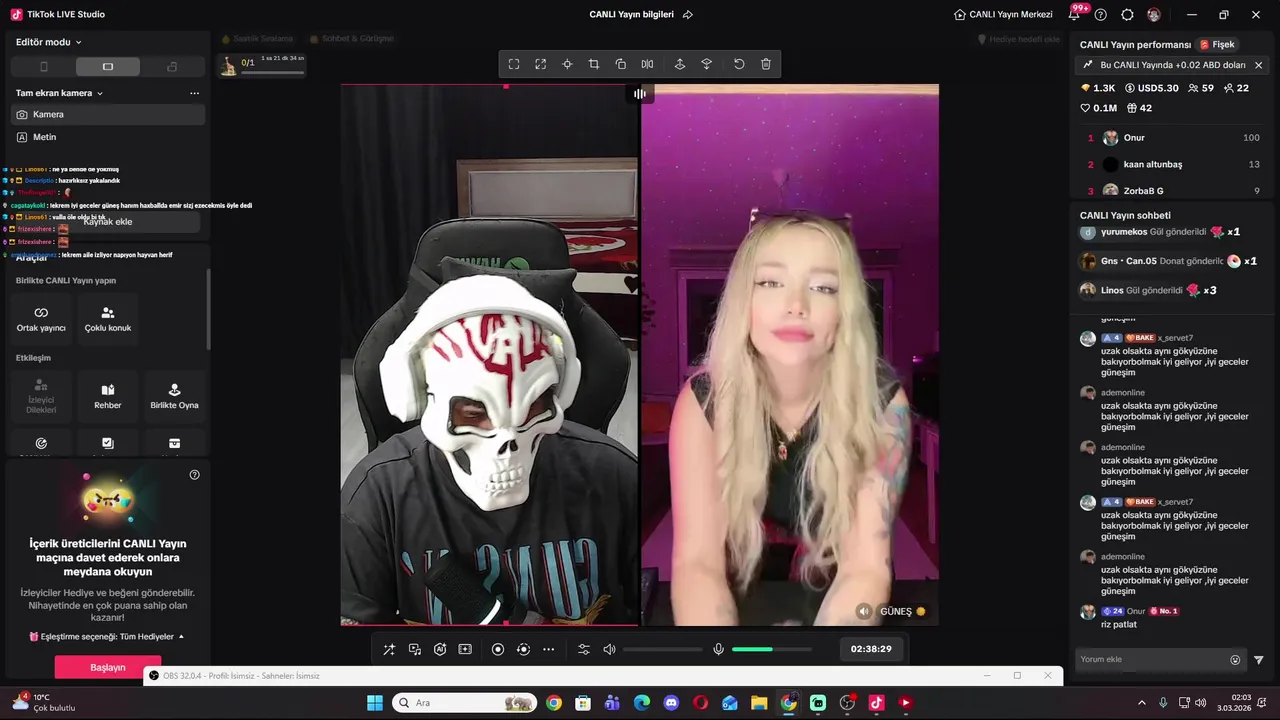This screenshot has width=1280, height=720.
Task: Select the Metin source
Action: tap(108, 137)
